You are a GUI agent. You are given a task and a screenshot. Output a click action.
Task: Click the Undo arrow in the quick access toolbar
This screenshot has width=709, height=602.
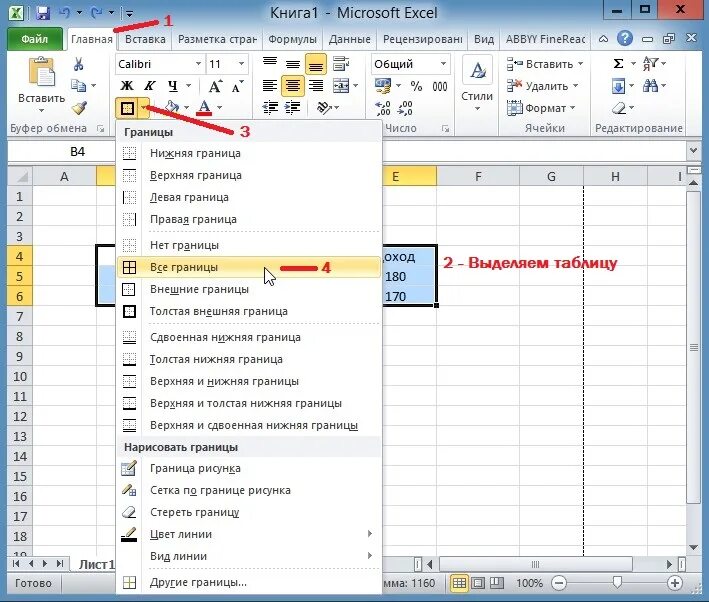[x=65, y=13]
